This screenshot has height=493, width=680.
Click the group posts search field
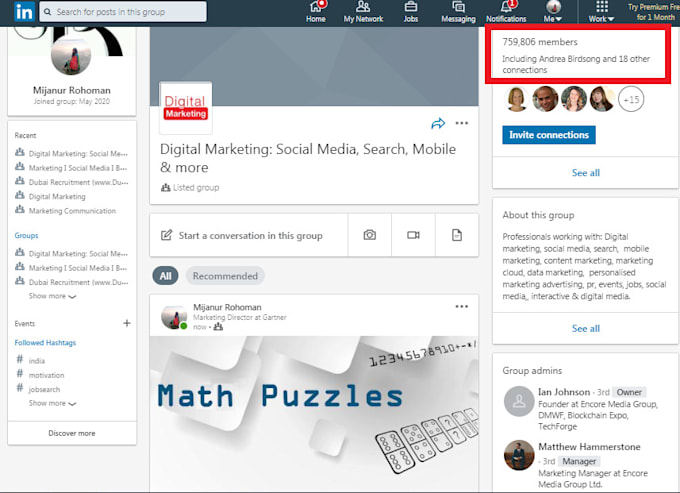coord(123,12)
